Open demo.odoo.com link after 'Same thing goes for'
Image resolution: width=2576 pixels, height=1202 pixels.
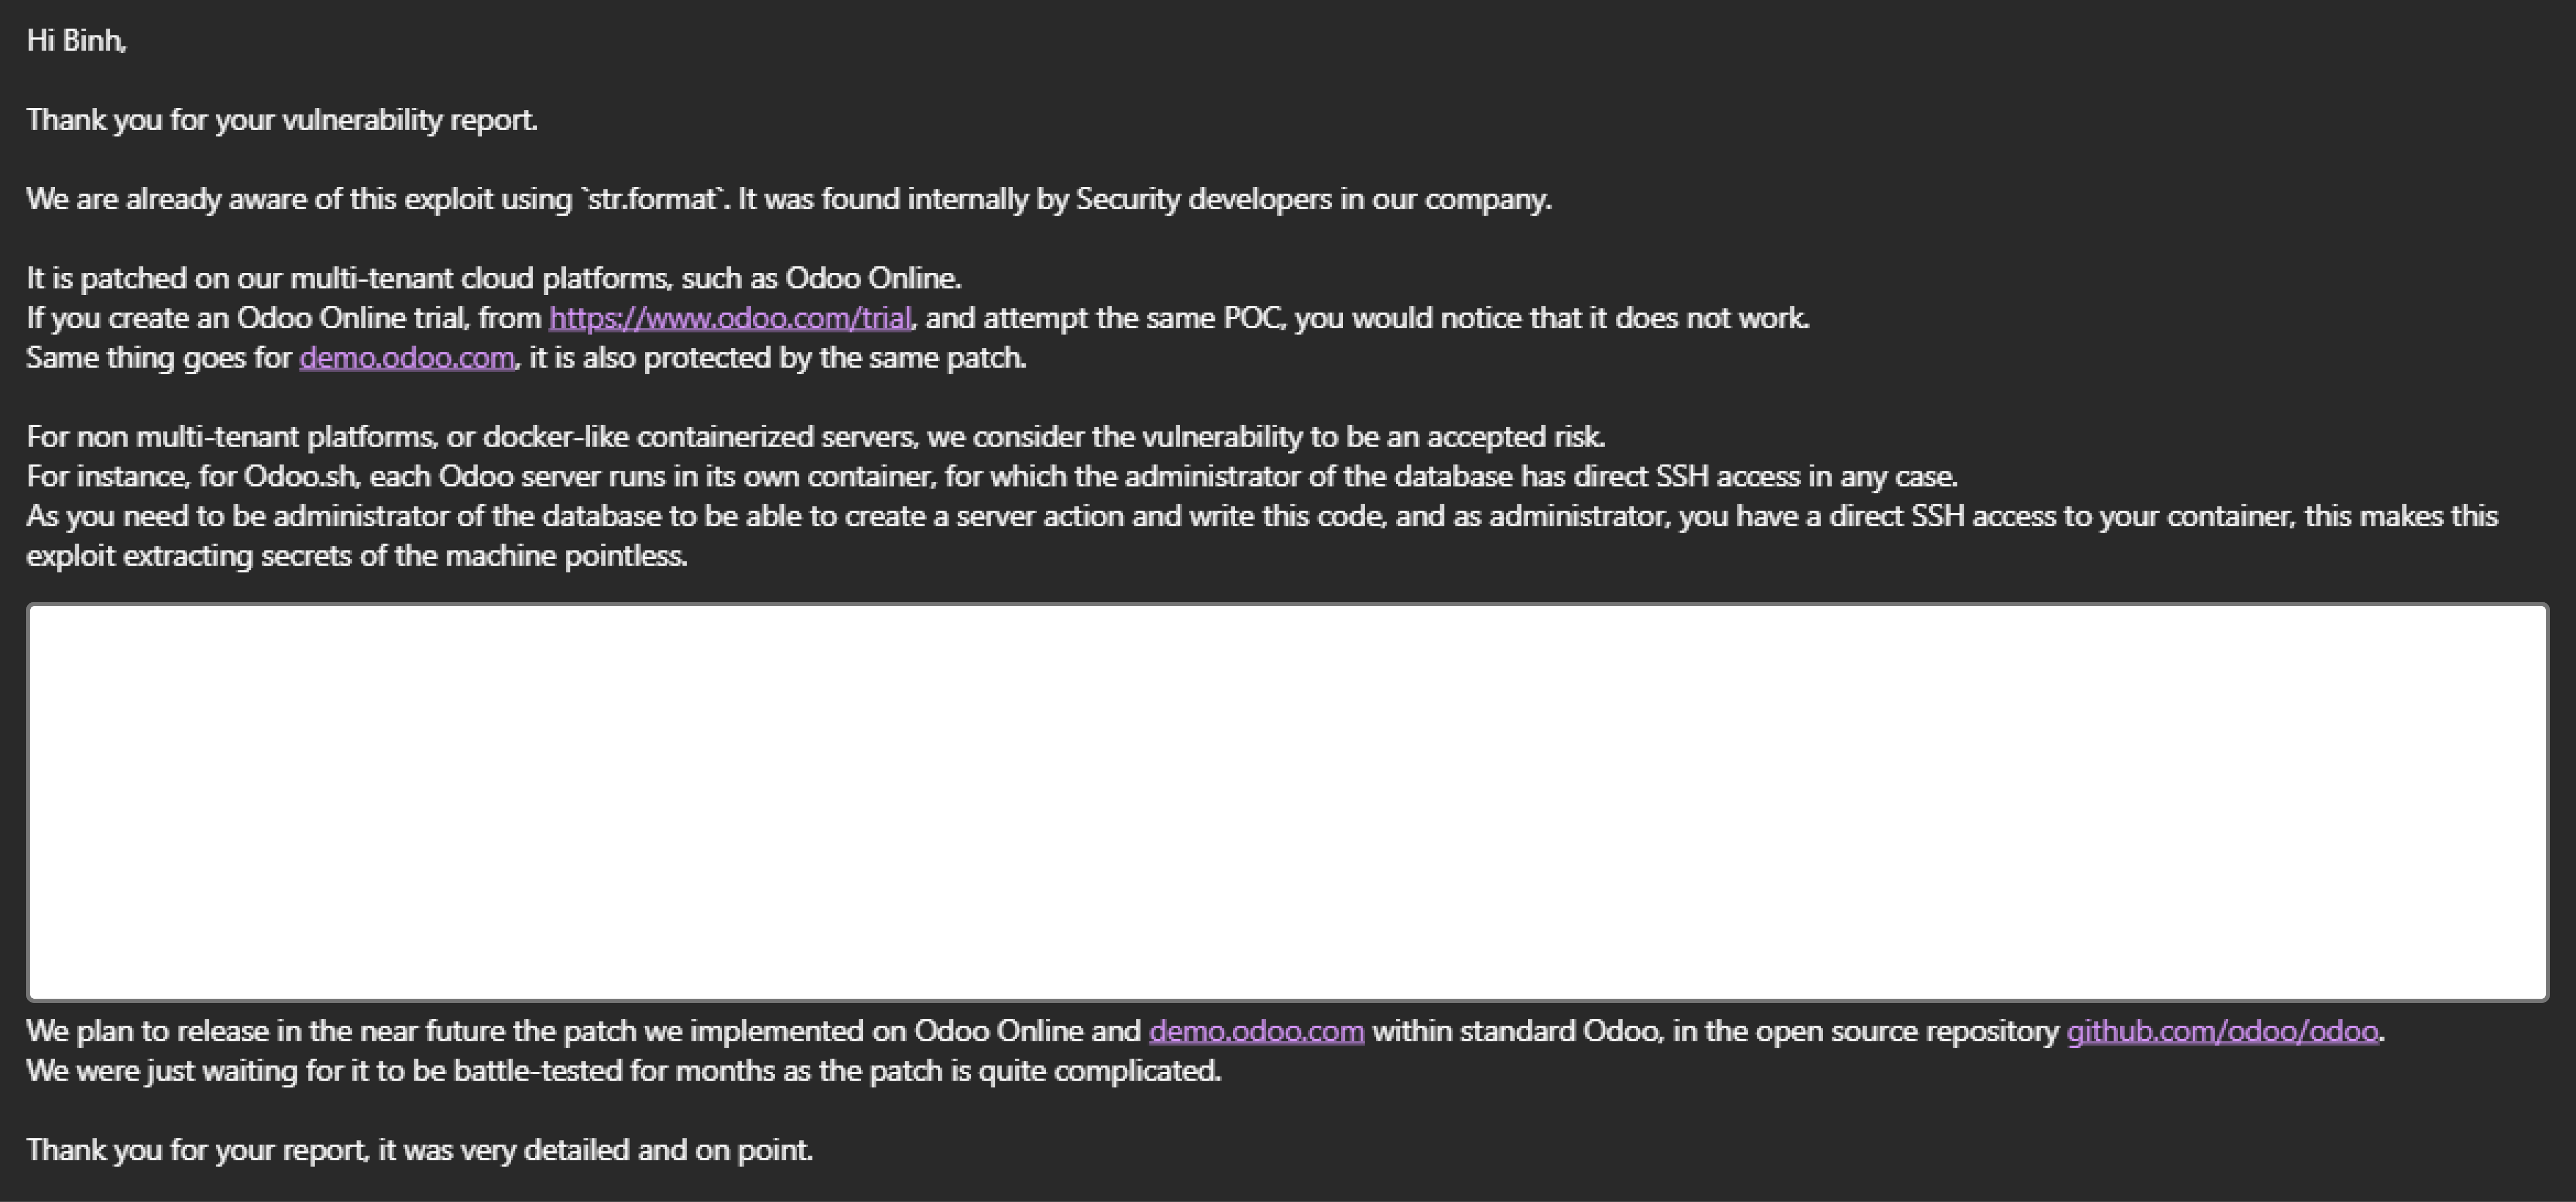click(x=407, y=358)
